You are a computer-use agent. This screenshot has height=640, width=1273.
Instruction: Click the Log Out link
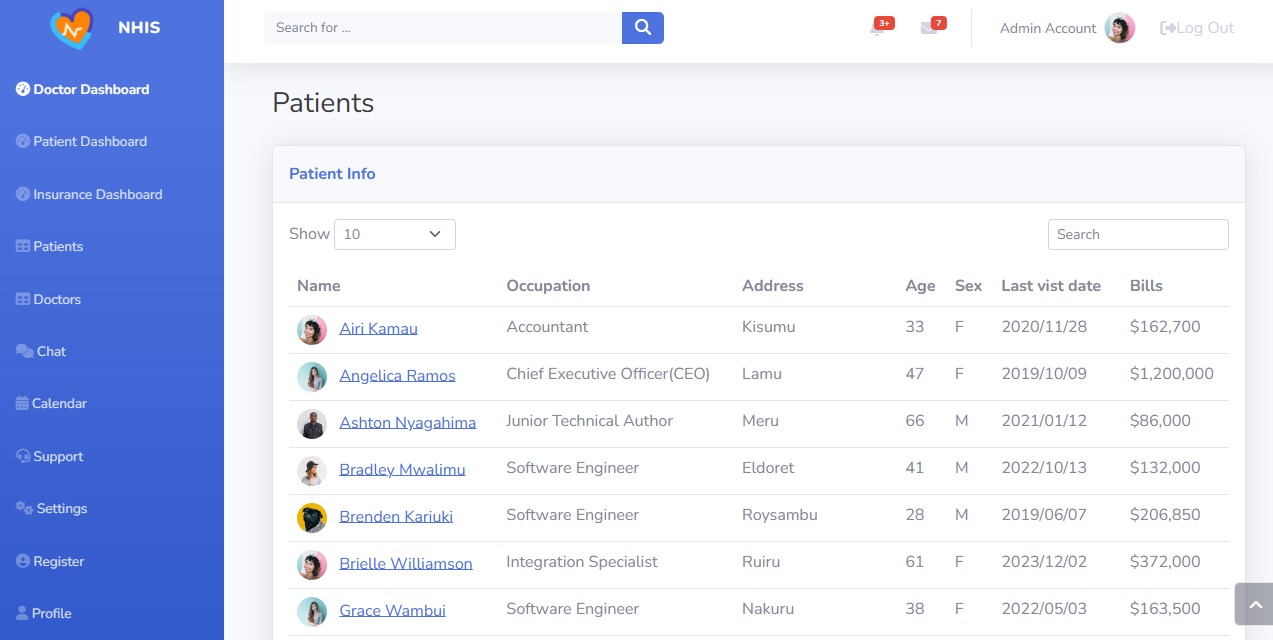1197,28
